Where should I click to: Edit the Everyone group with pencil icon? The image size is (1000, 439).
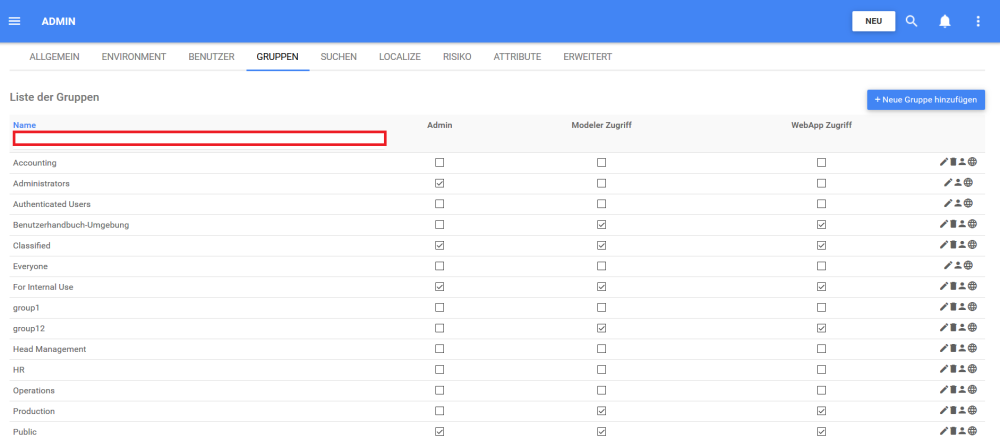[x=948, y=265]
